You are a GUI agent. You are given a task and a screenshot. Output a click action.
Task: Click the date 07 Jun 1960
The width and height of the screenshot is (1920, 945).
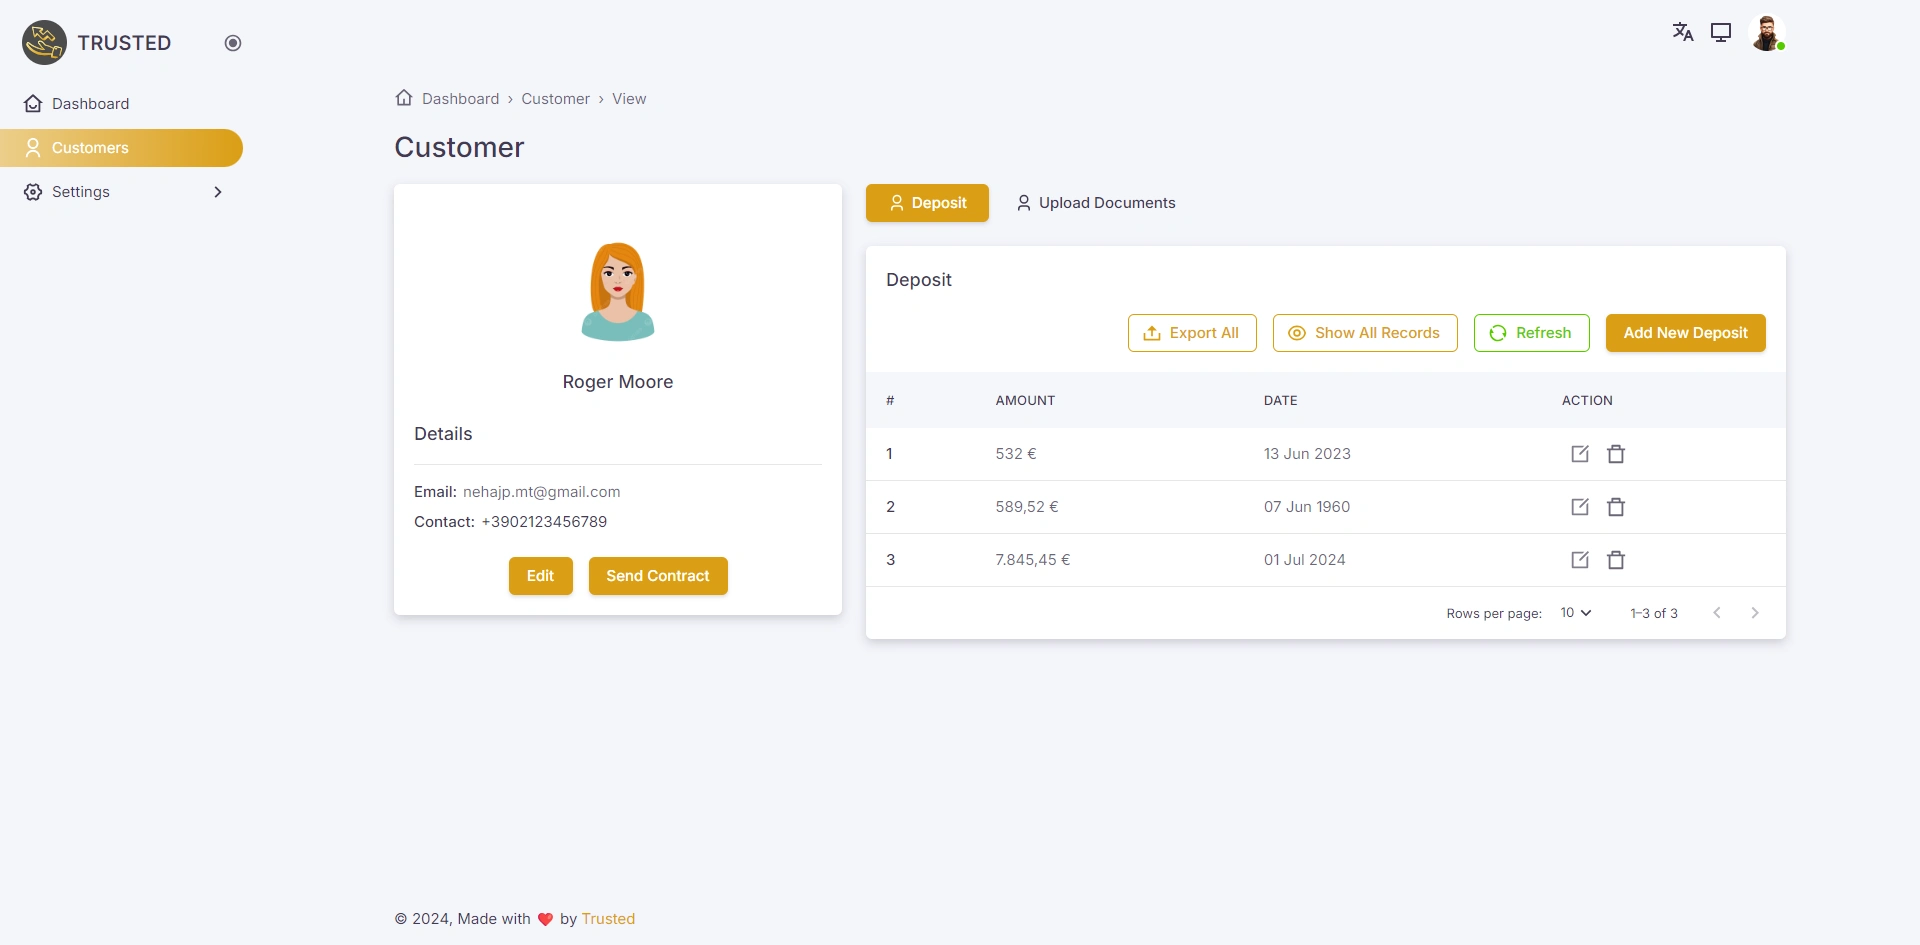1307,507
